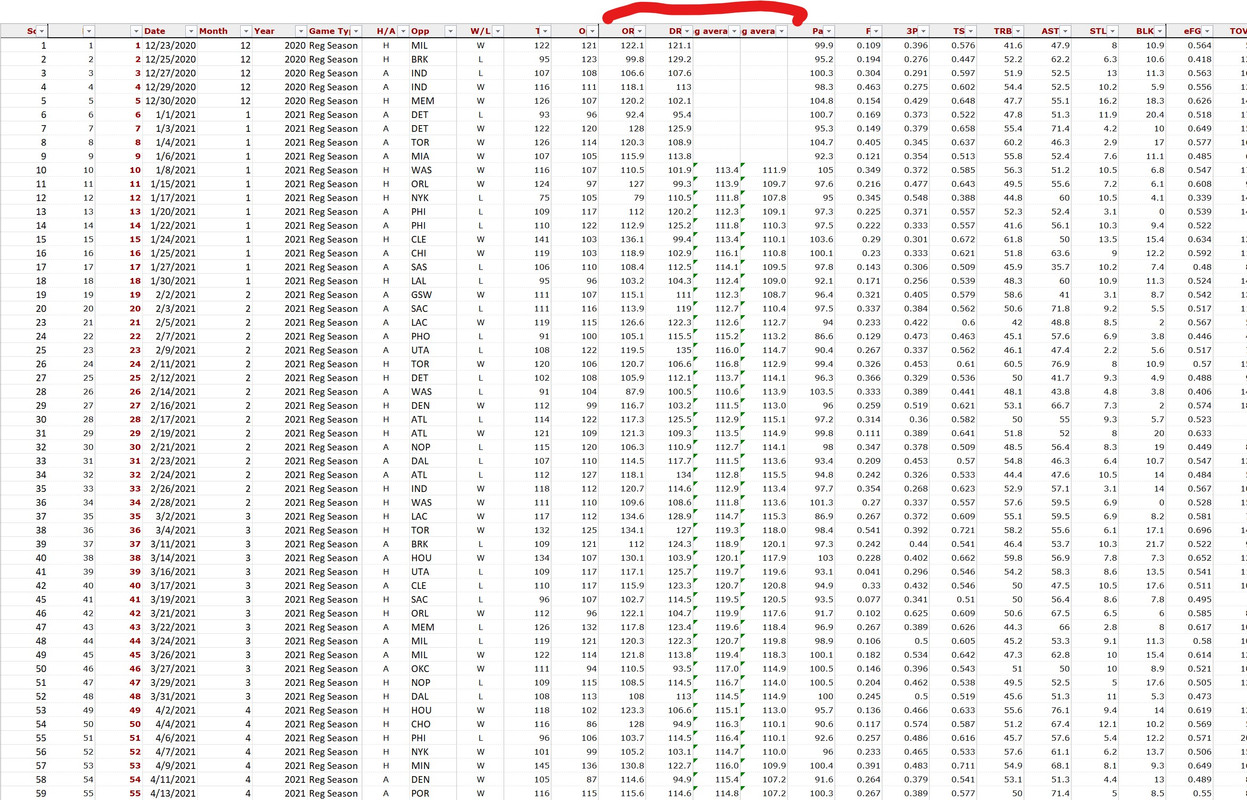This screenshot has width=1247, height=800.
Task: Click the 12/30/2020 date cell
Action: click(x=169, y=101)
